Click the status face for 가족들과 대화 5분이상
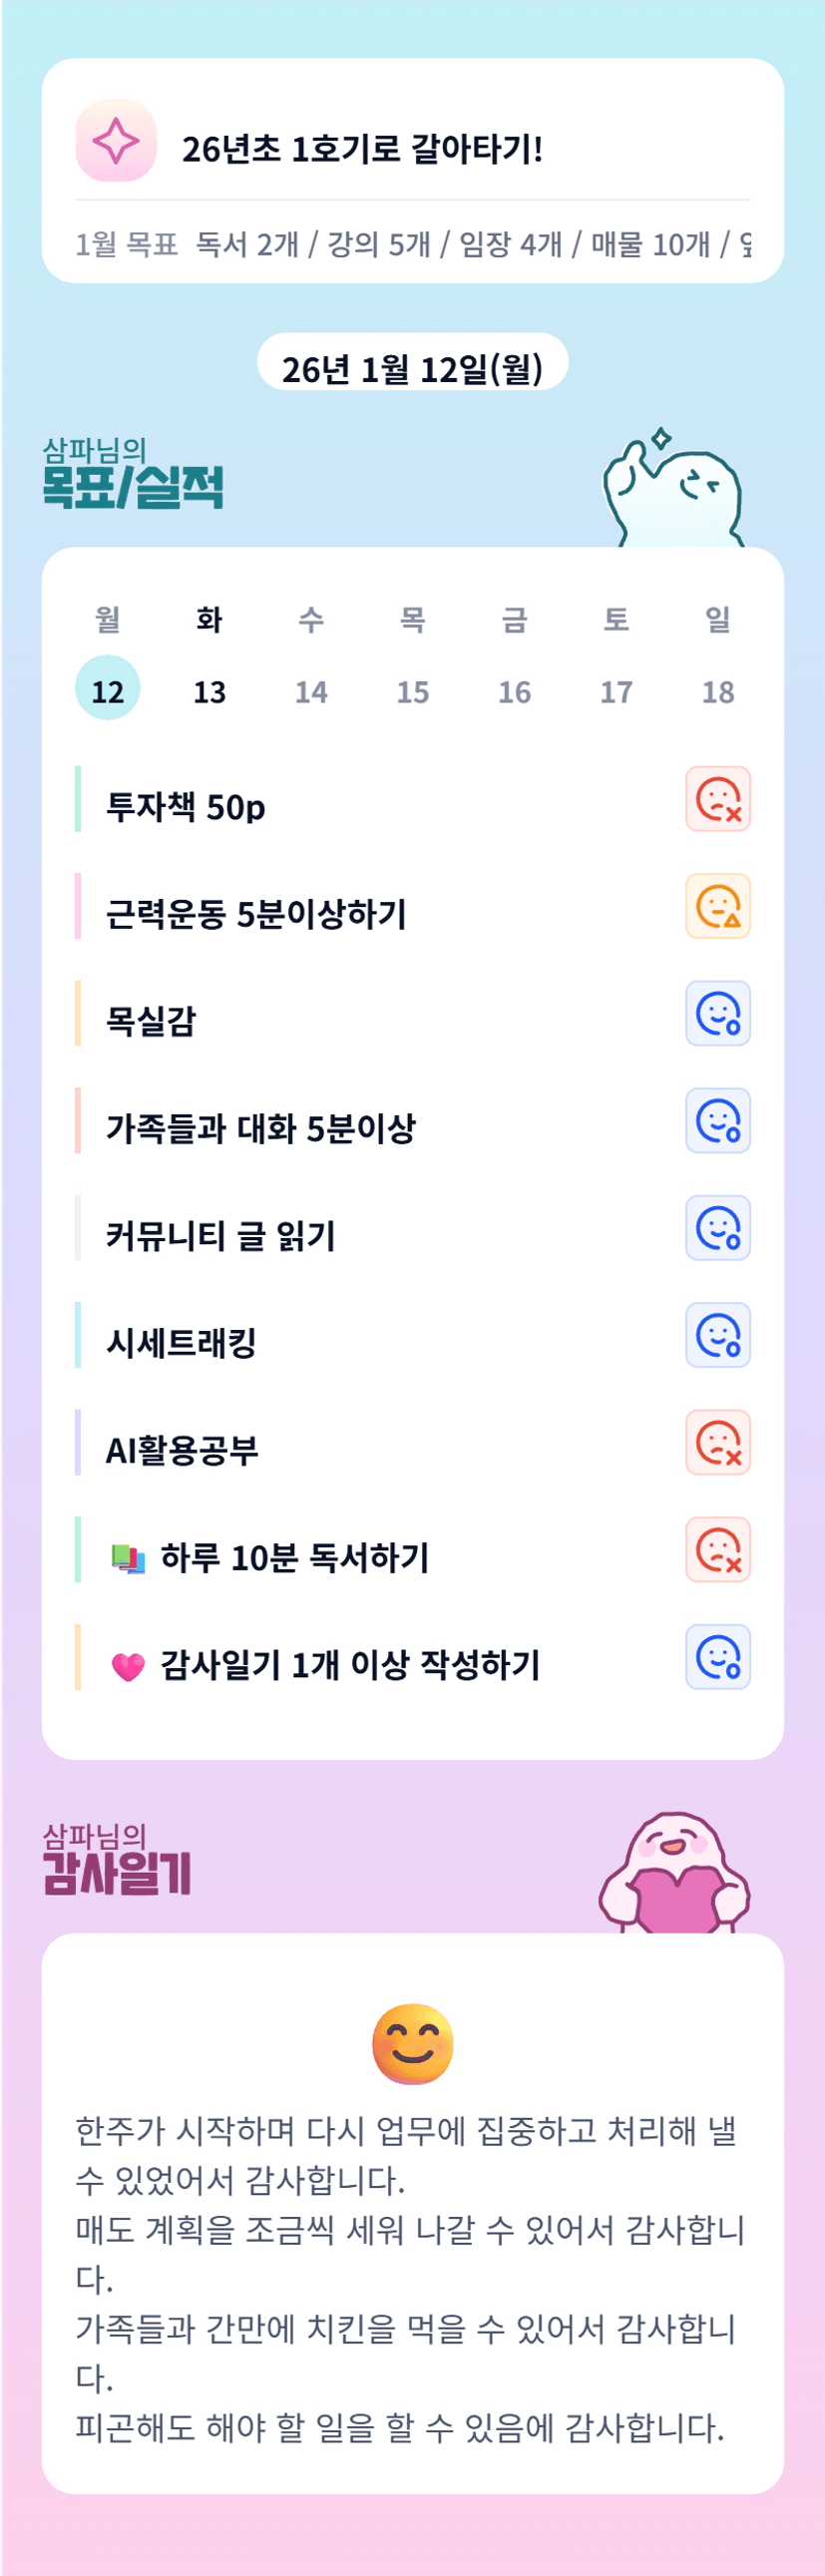Image resolution: width=825 pixels, height=2576 pixels. point(717,1120)
